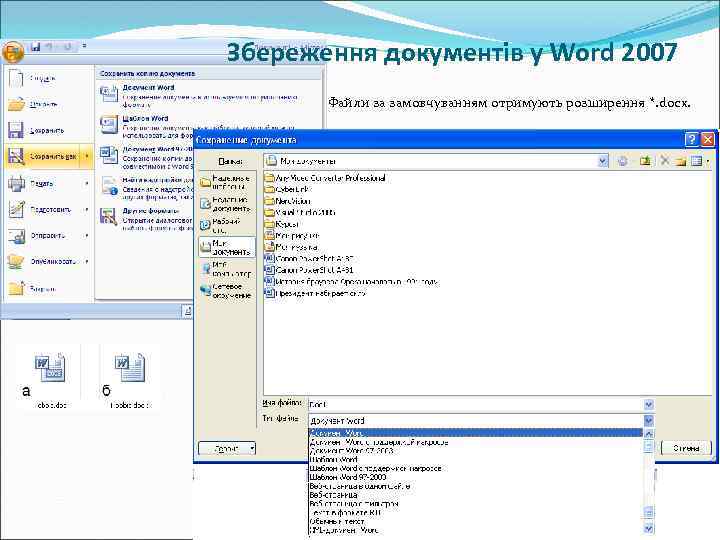This screenshot has height=540, width=720.
Task: Expand the Опубликовать submenu arrow
Action: [87, 261]
